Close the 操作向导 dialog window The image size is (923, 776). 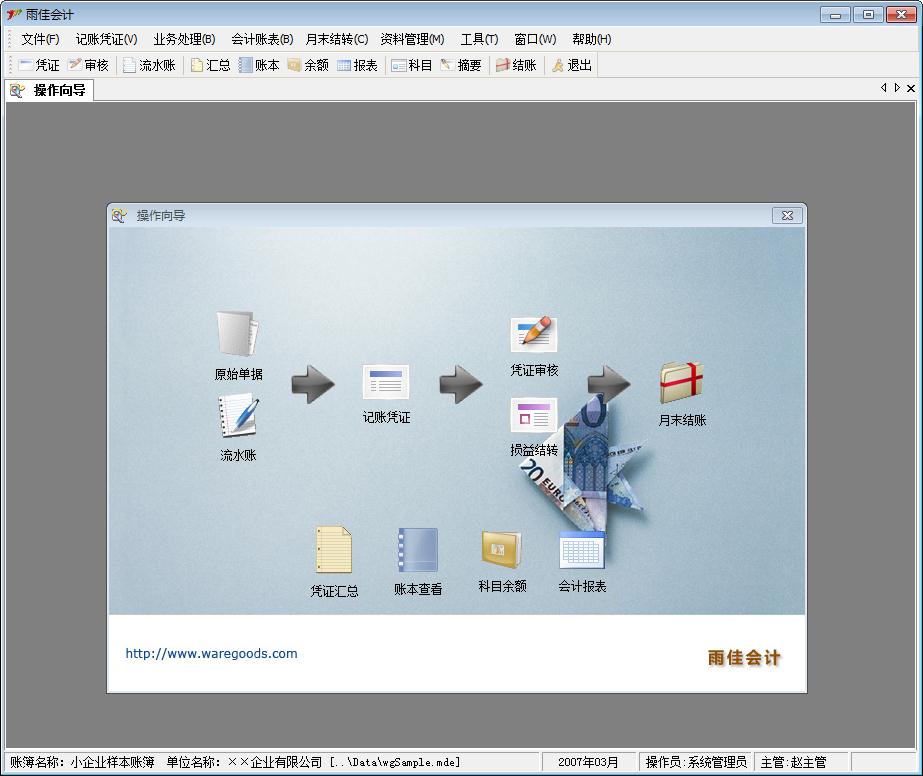(x=787, y=215)
